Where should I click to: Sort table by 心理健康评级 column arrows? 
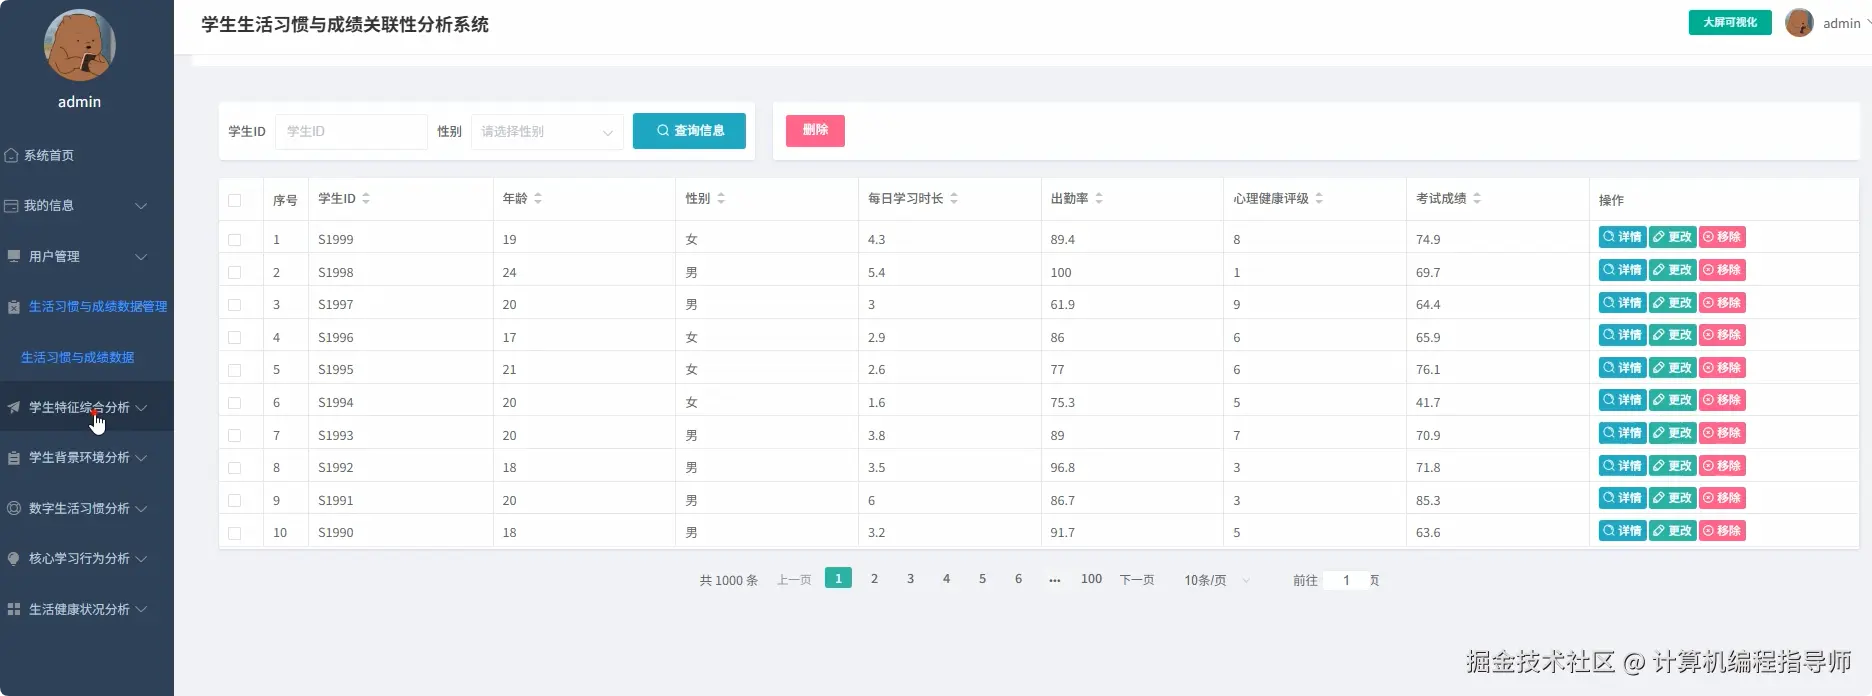pos(1319,199)
